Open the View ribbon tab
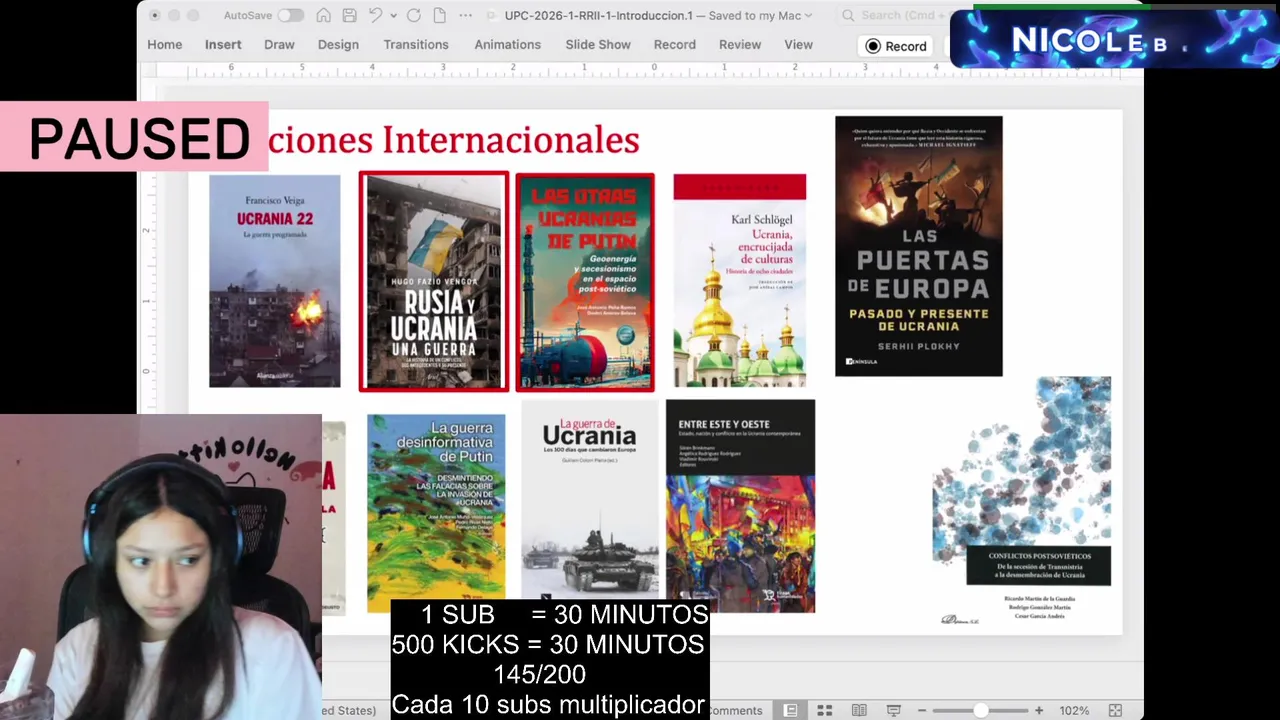The height and width of the screenshot is (720, 1280). [x=798, y=45]
